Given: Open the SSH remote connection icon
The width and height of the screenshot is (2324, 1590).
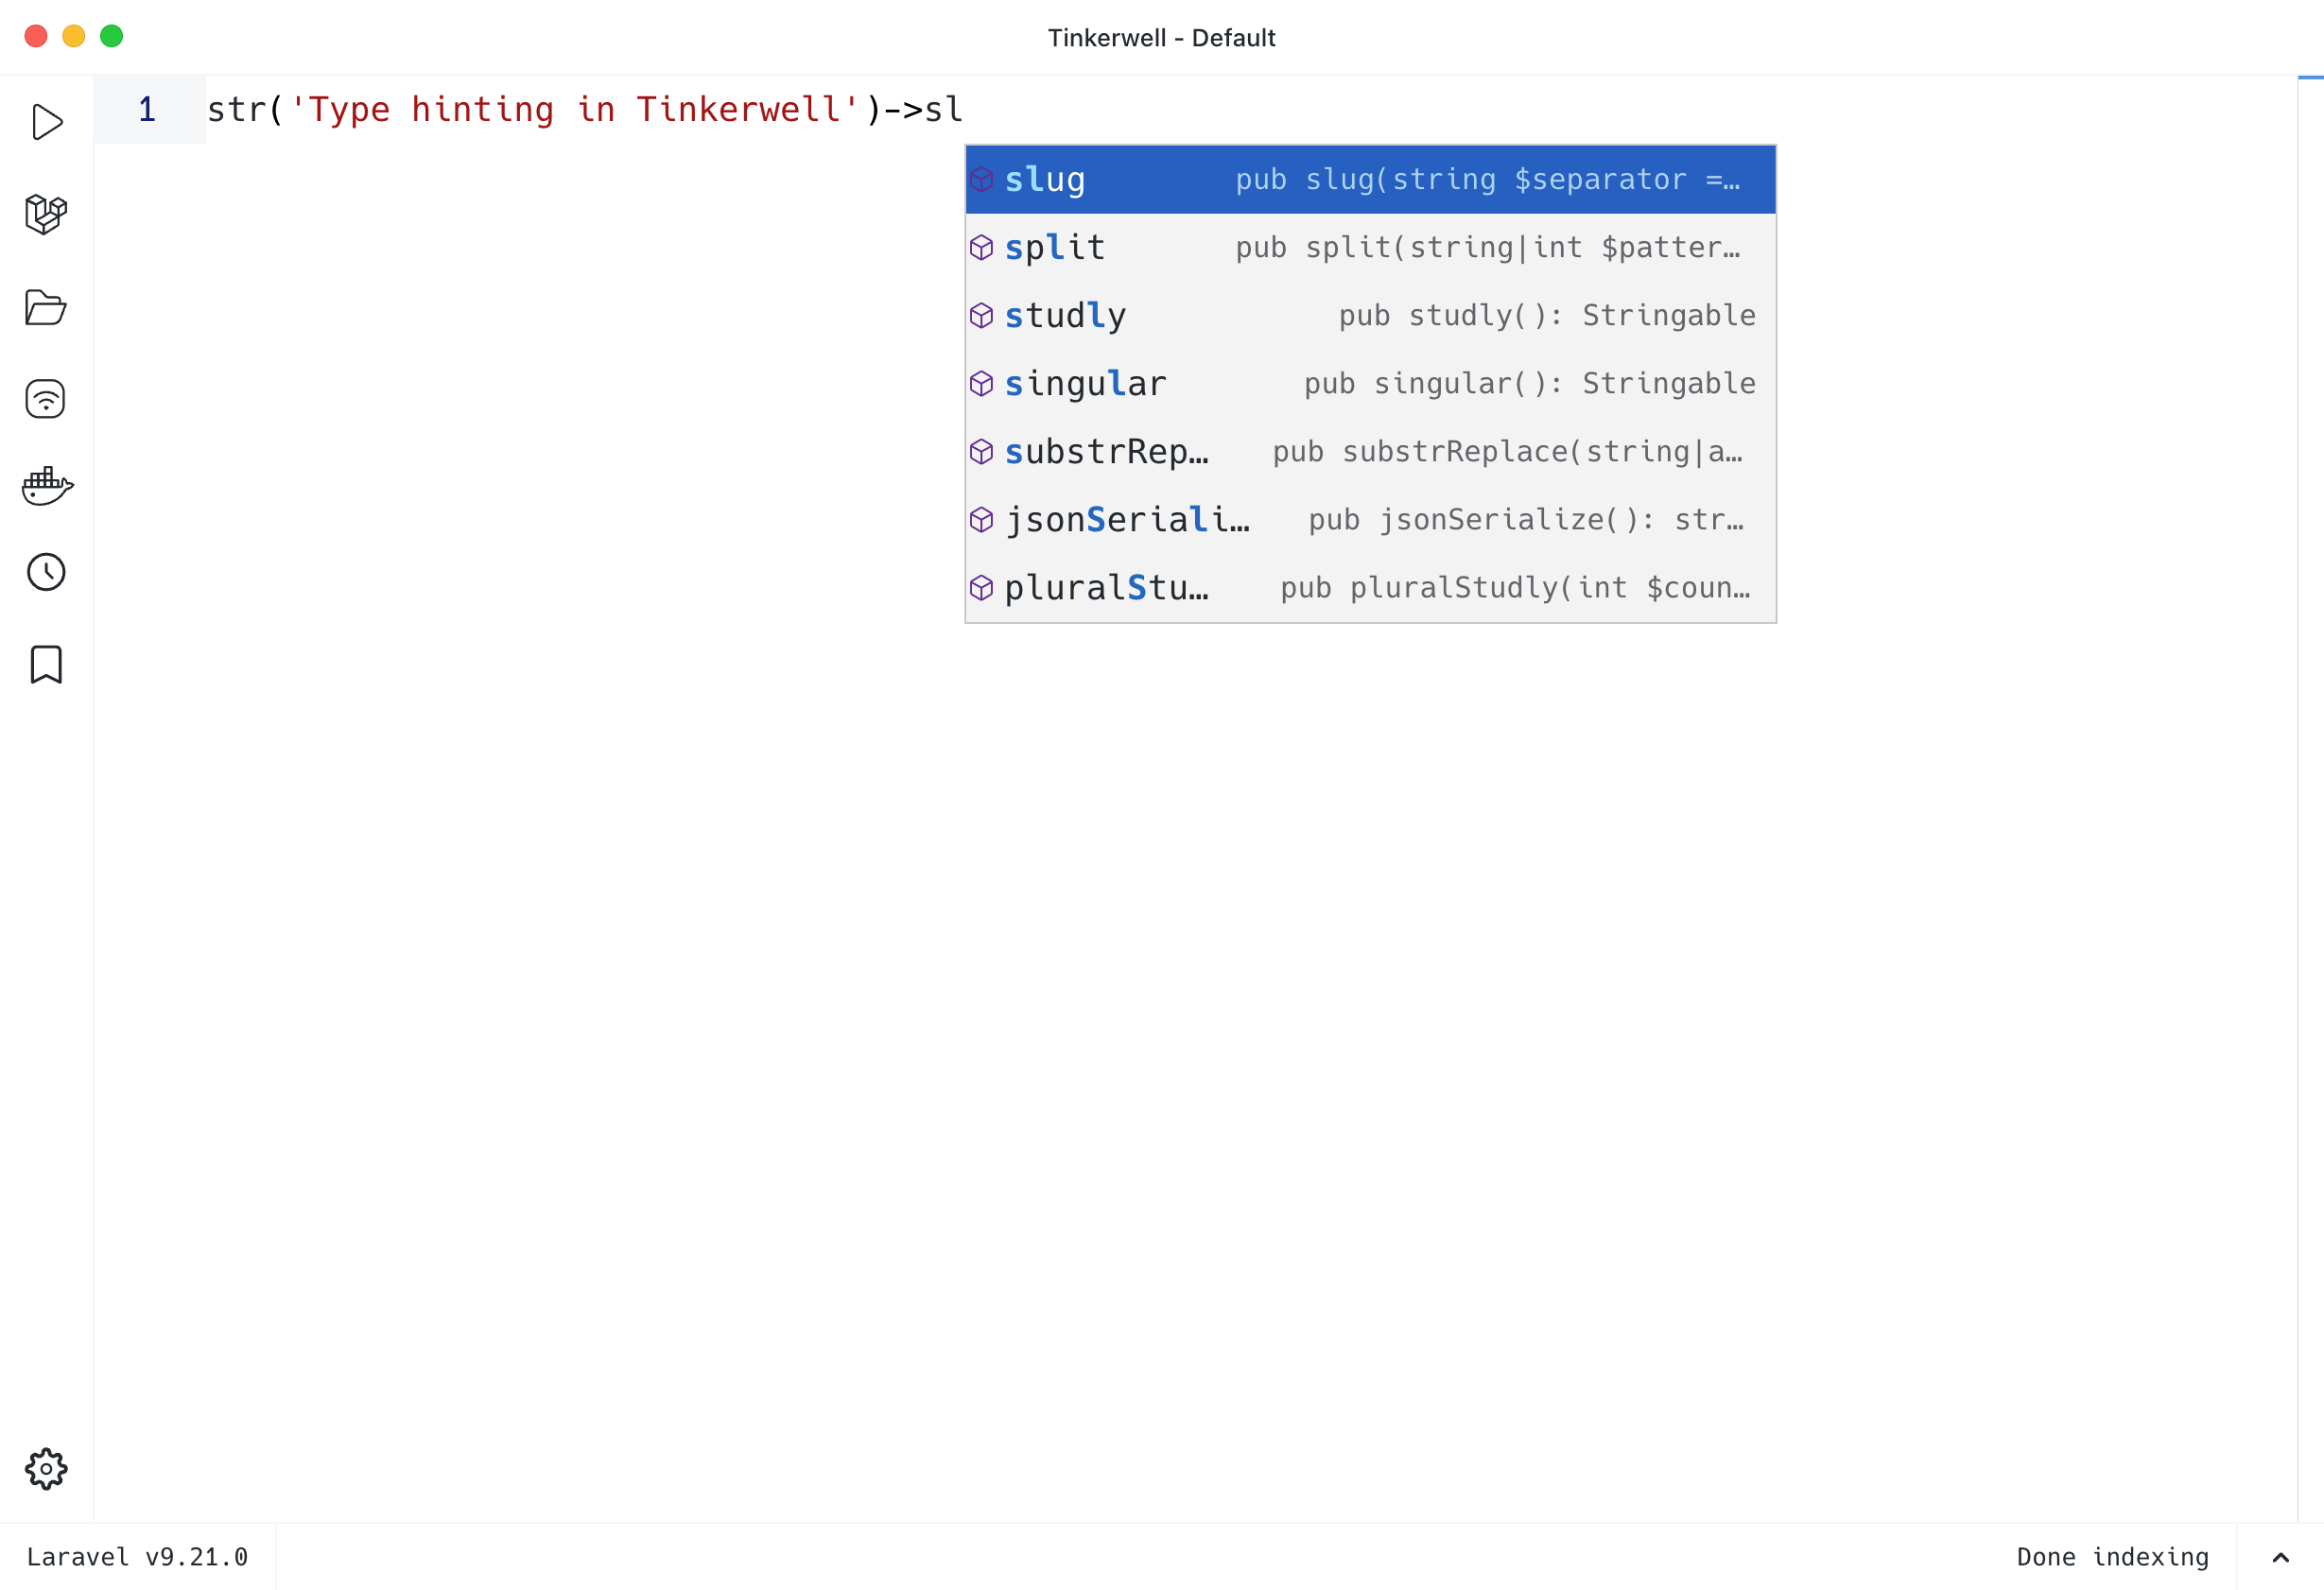Looking at the screenshot, I should 46,399.
